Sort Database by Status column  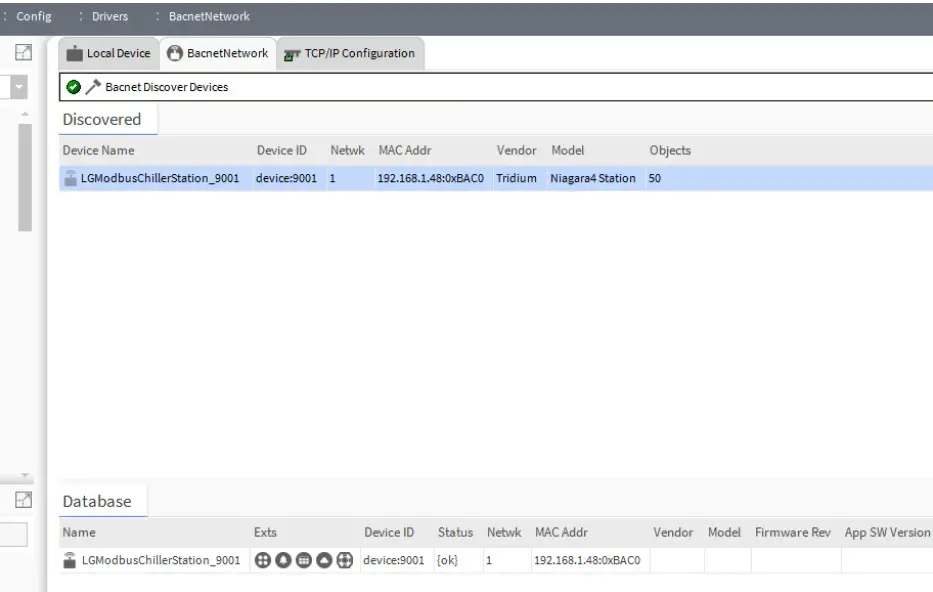(x=455, y=533)
